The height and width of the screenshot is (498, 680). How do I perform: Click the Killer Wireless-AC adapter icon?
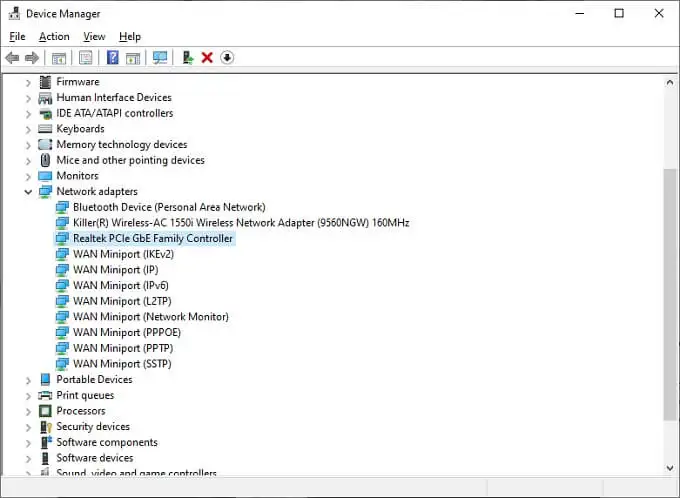click(62, 223)
